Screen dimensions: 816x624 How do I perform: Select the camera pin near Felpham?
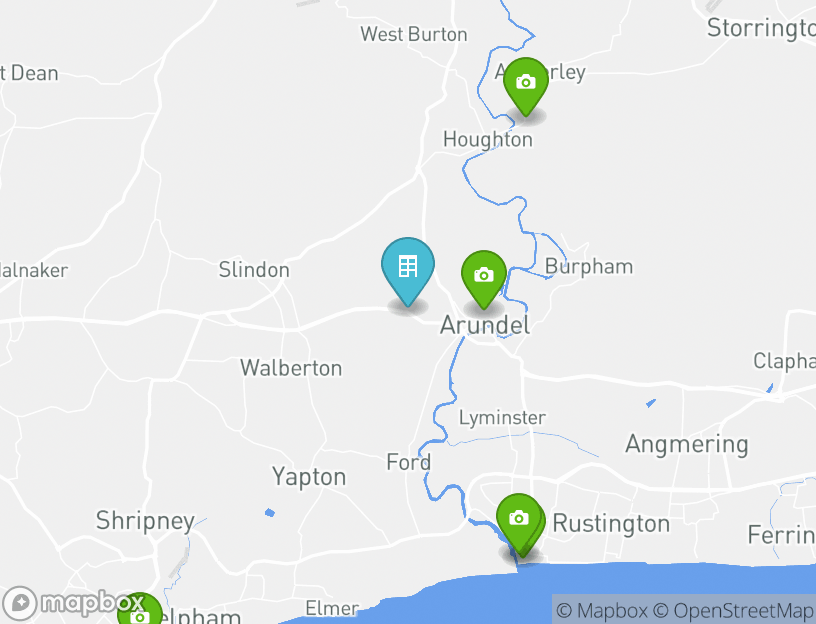(x=139, y=610)
